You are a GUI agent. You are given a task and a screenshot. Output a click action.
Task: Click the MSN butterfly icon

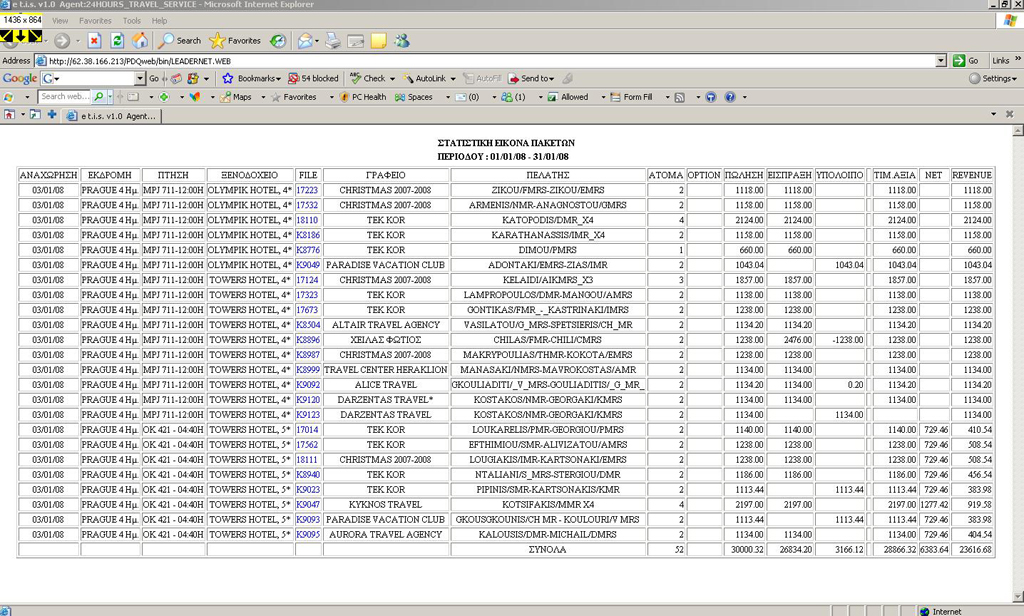[195, 97]
